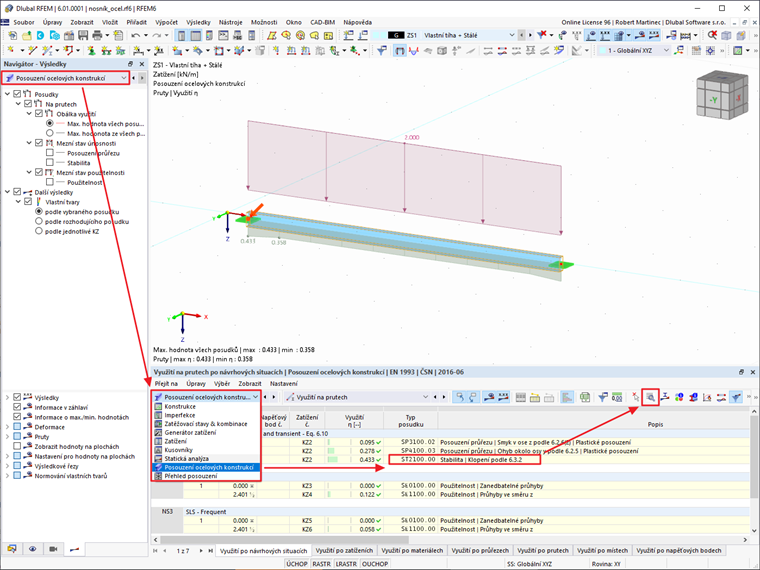760x570 pixels.
Task: Select the 'Stabilita | Klopení podle 6.3.2' row
Action: 464,459
